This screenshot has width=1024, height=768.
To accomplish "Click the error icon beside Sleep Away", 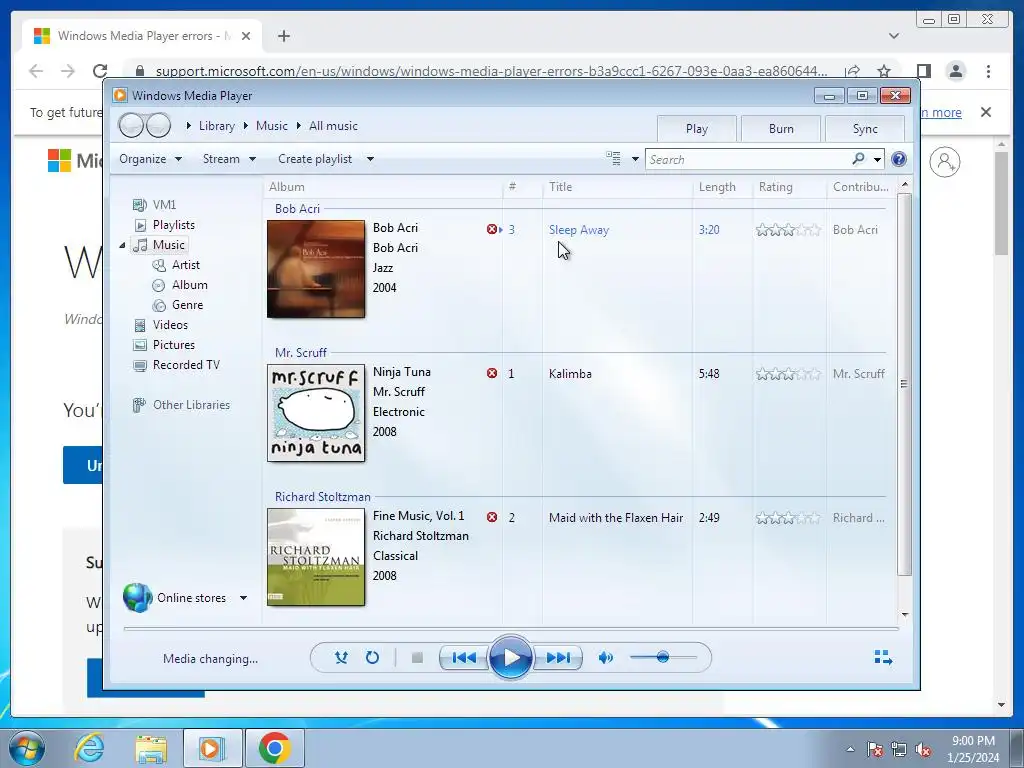I will [492, 229].
